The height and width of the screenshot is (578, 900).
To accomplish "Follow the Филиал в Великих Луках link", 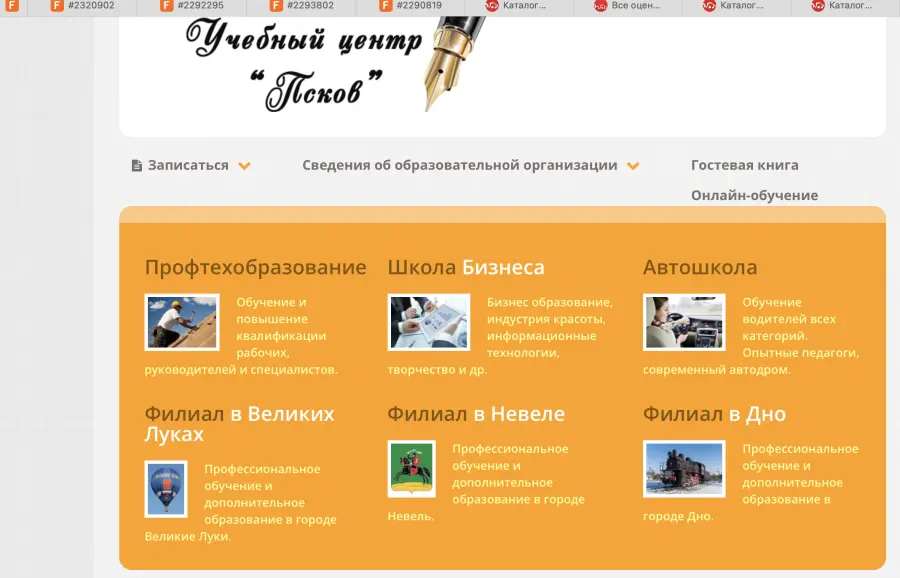I will coord(239,423).
